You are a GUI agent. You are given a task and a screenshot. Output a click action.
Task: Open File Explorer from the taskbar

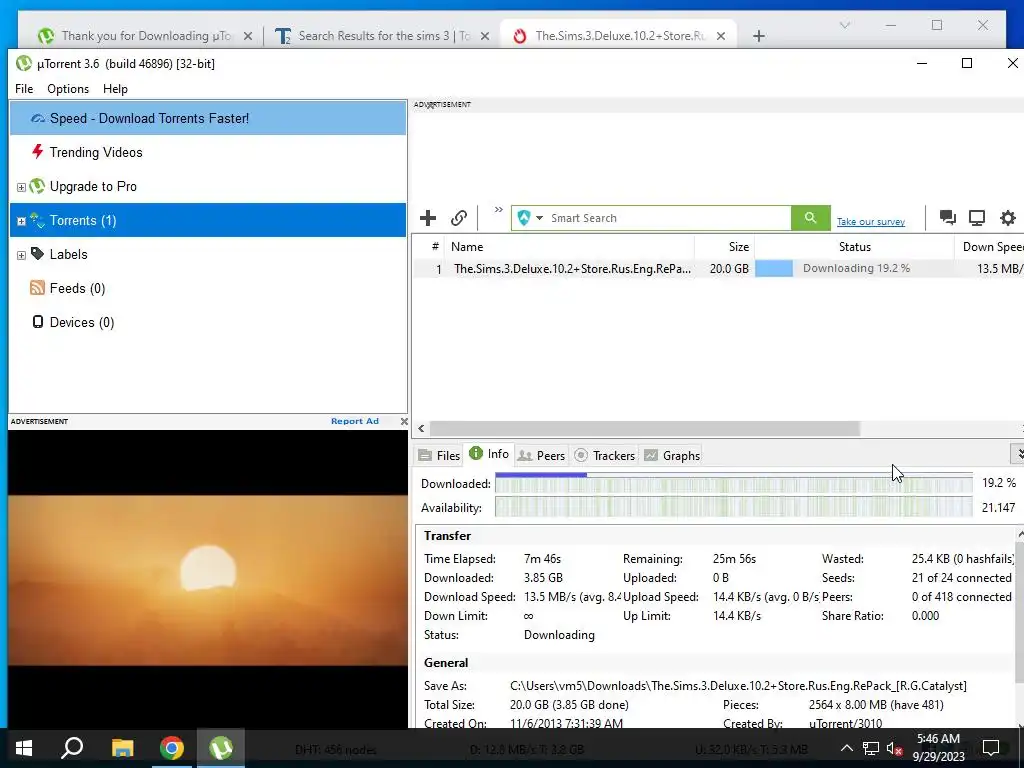pyautogui.click(x=122, y=748)
